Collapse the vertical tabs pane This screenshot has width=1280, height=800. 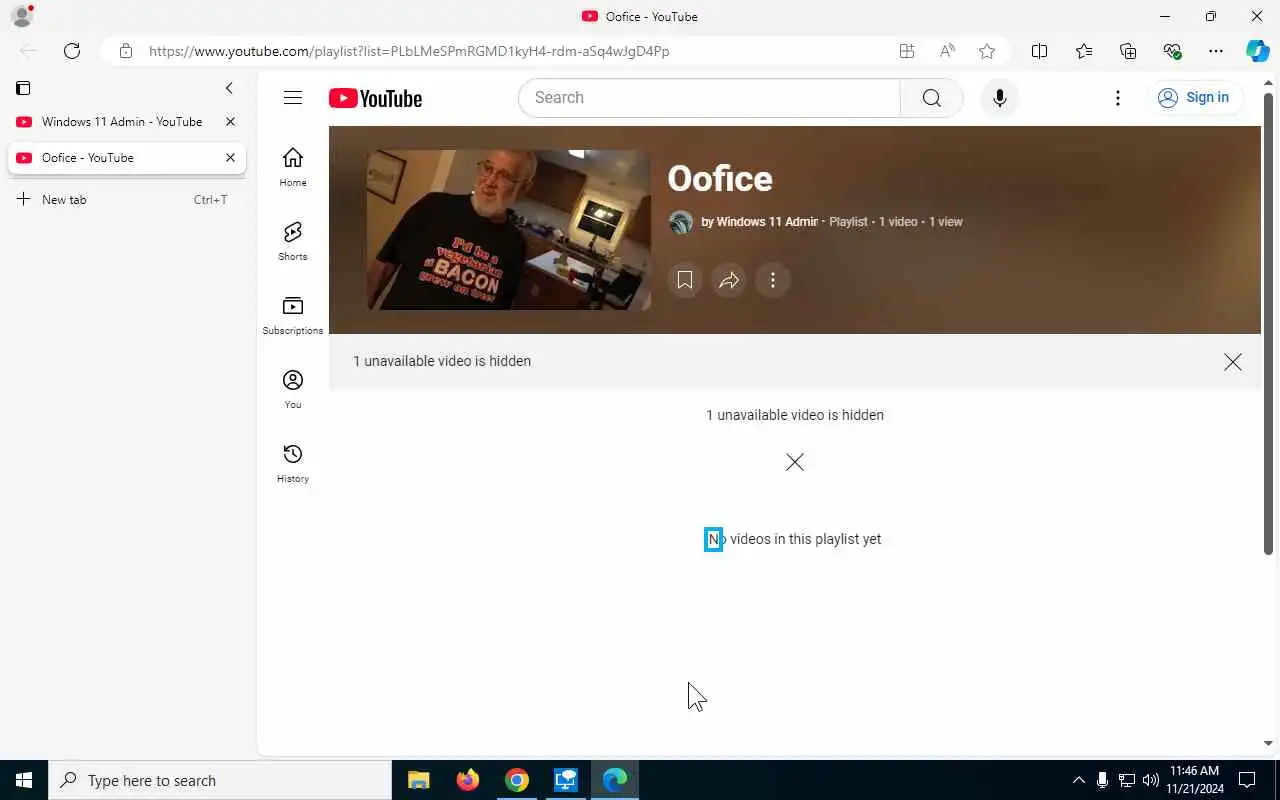229,88
